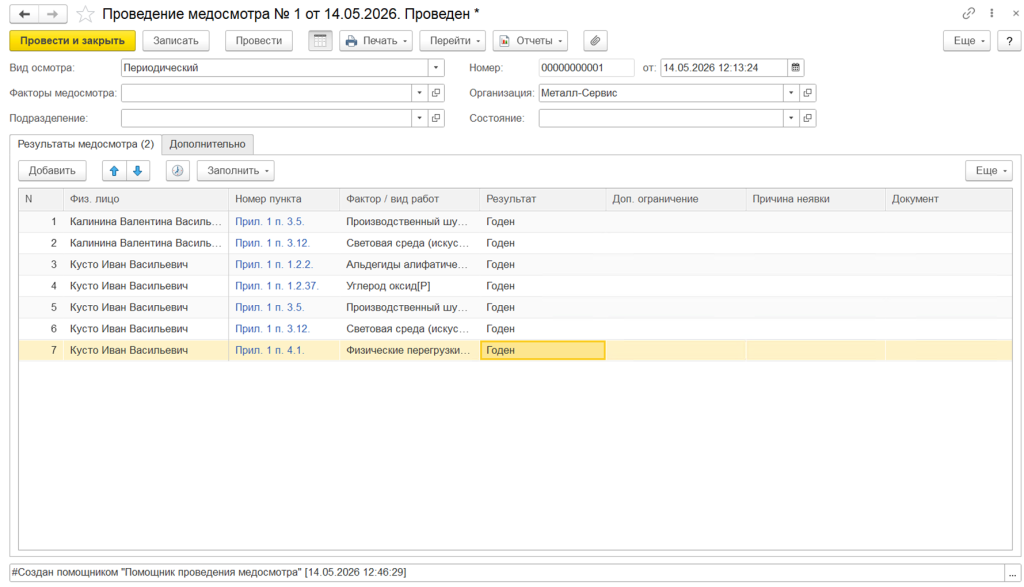Image resolution: width=1024 pixels, height=587 pixels.
Task: Switch to Дополнительно tab
Action: coord(208,144)
